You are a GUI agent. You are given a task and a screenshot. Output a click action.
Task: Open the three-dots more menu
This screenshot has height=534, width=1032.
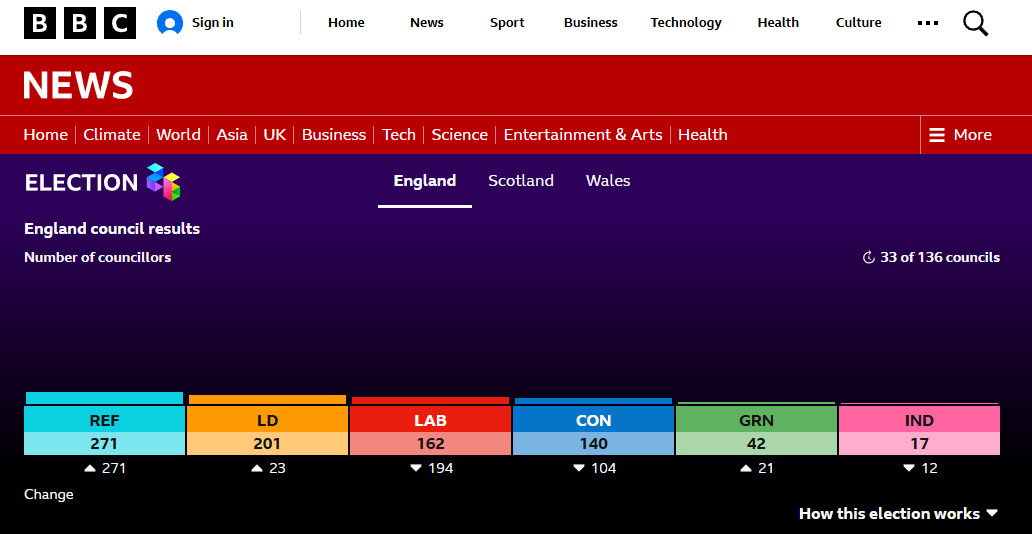[928, 23]
